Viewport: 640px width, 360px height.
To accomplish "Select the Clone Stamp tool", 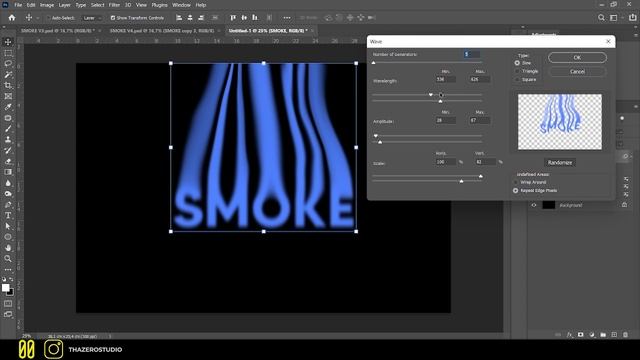I will tap(8, 140).
